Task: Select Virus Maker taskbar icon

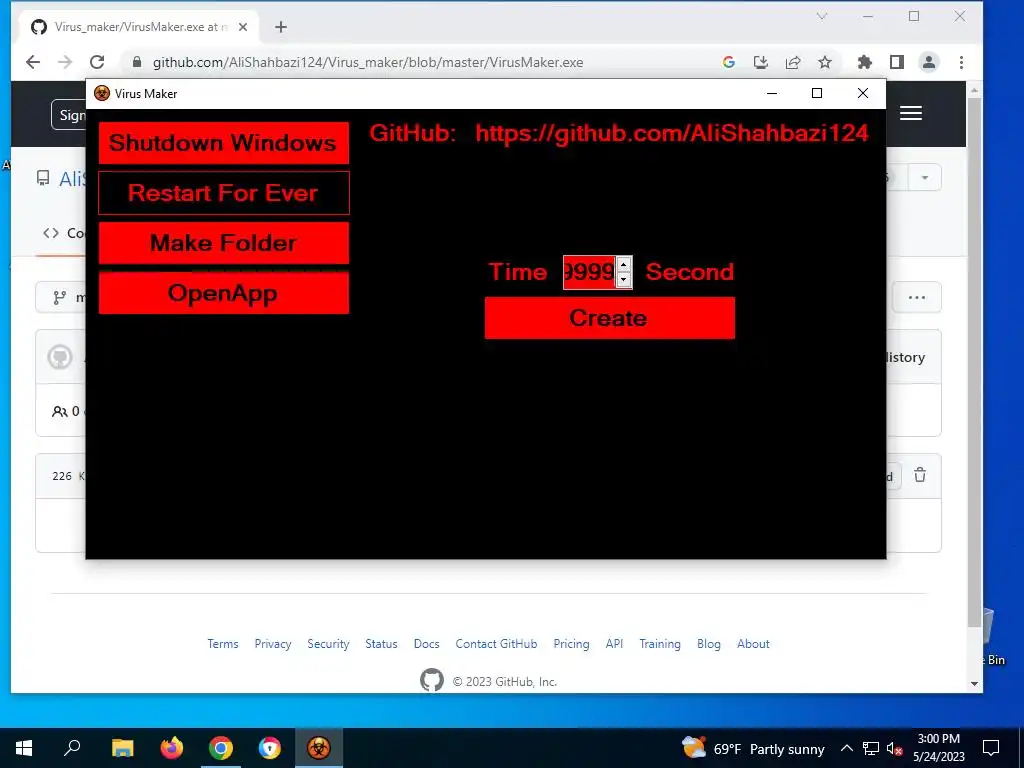Action: (x=319, y=748)
